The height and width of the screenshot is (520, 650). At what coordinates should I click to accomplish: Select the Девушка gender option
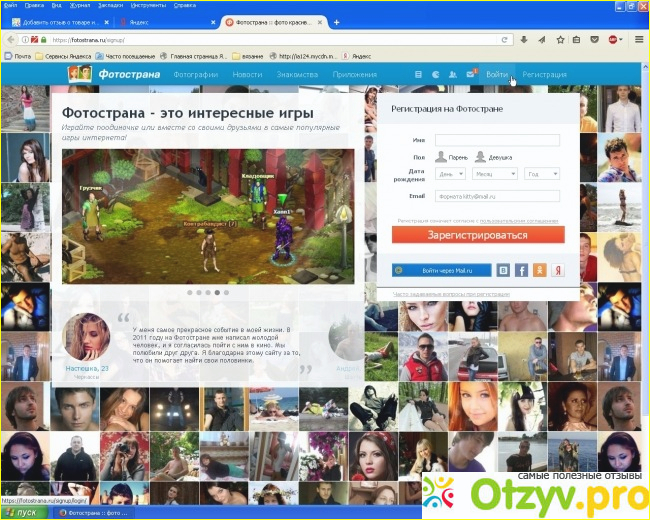(493, 157)
